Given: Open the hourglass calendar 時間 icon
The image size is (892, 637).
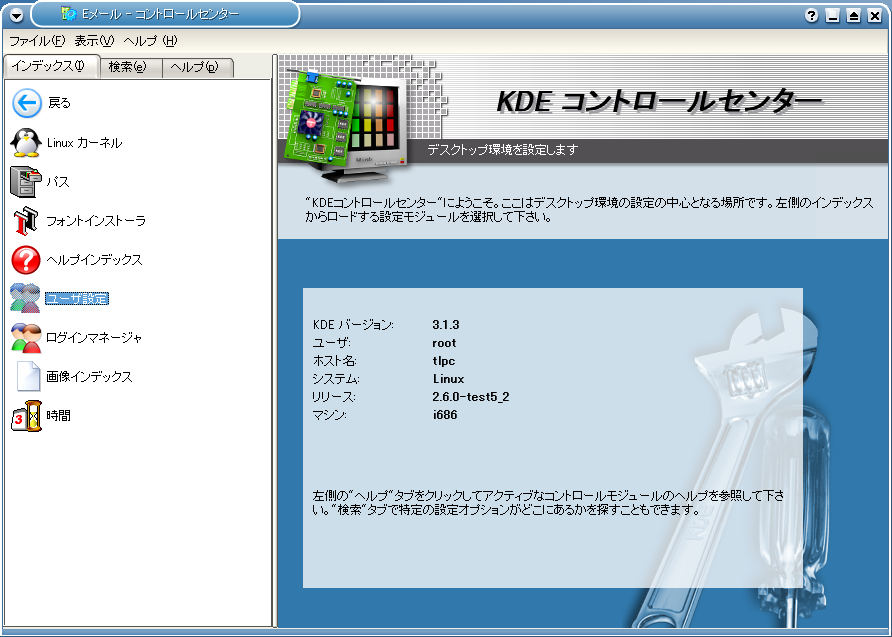Looking at the screenshot, I should [27, 416].
